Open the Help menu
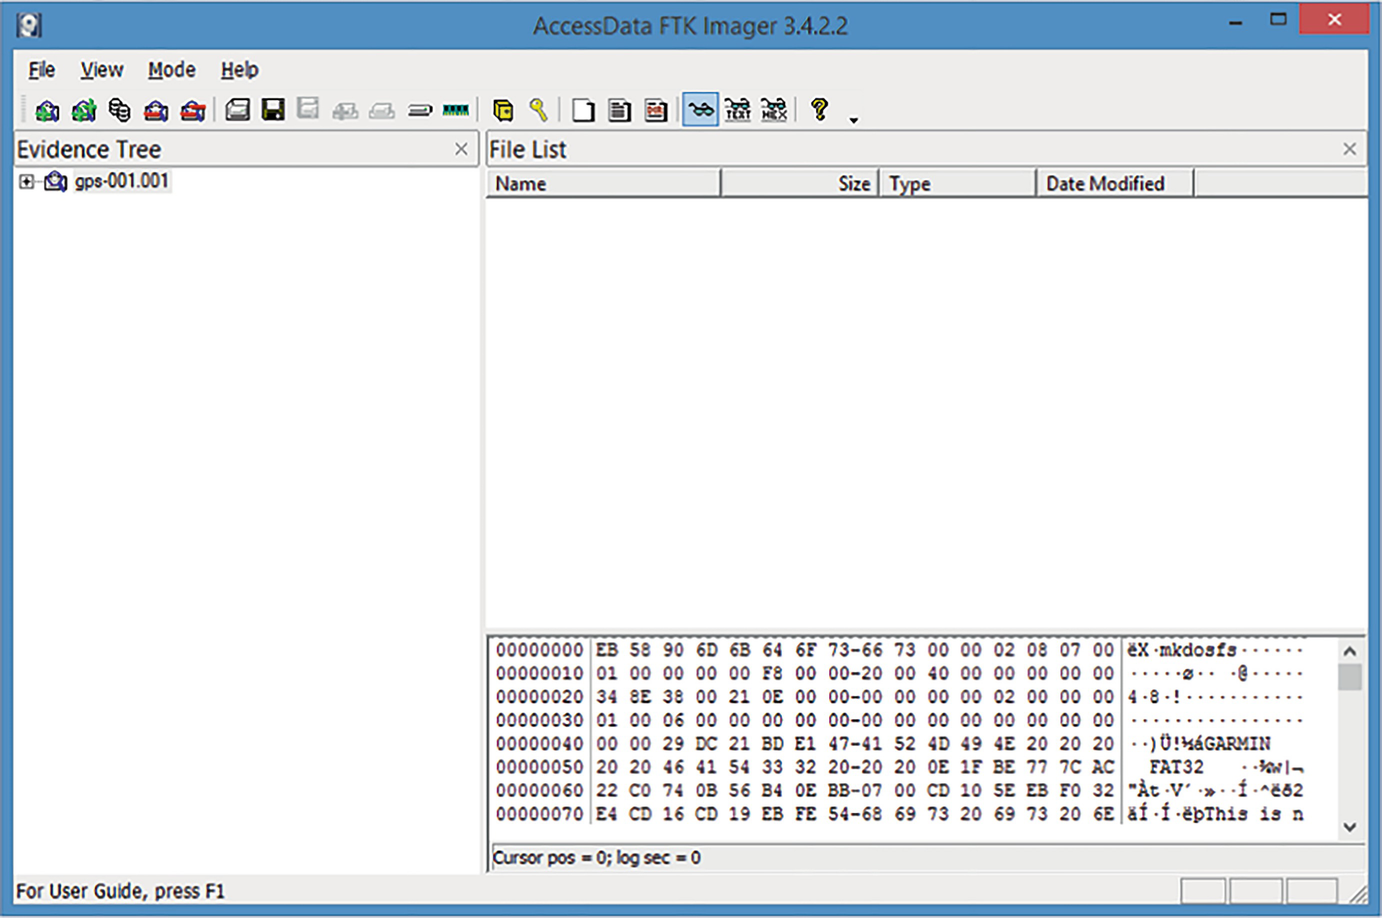Image resolution: width=1382 pixels, height=918 pixels. pos(240,70)
